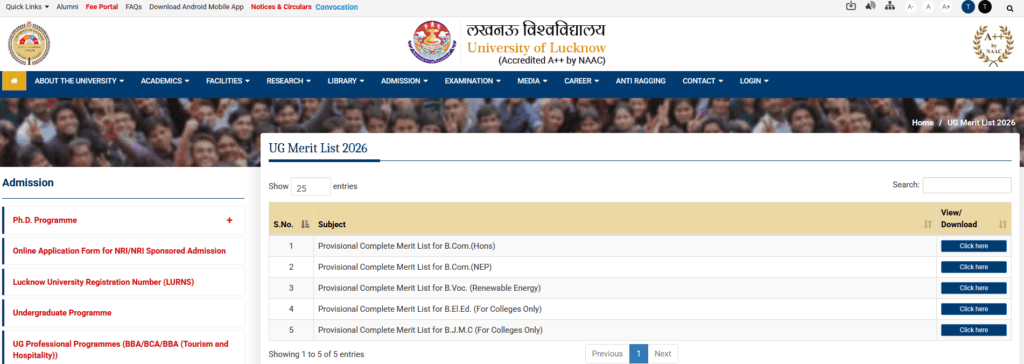
Task: Click here for B.Com.(NEP) merit list
Action: click(x=973, y=267)
